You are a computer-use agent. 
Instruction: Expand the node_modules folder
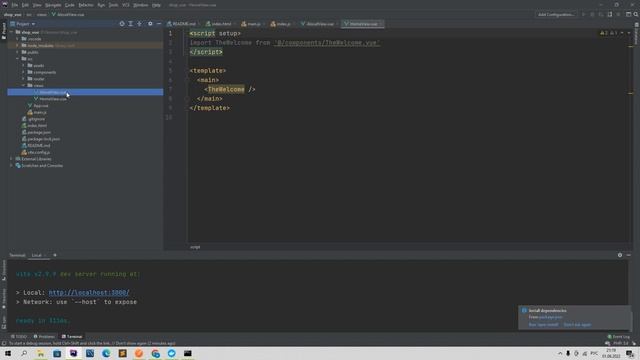pyautogui.click(x=18, y=46)
